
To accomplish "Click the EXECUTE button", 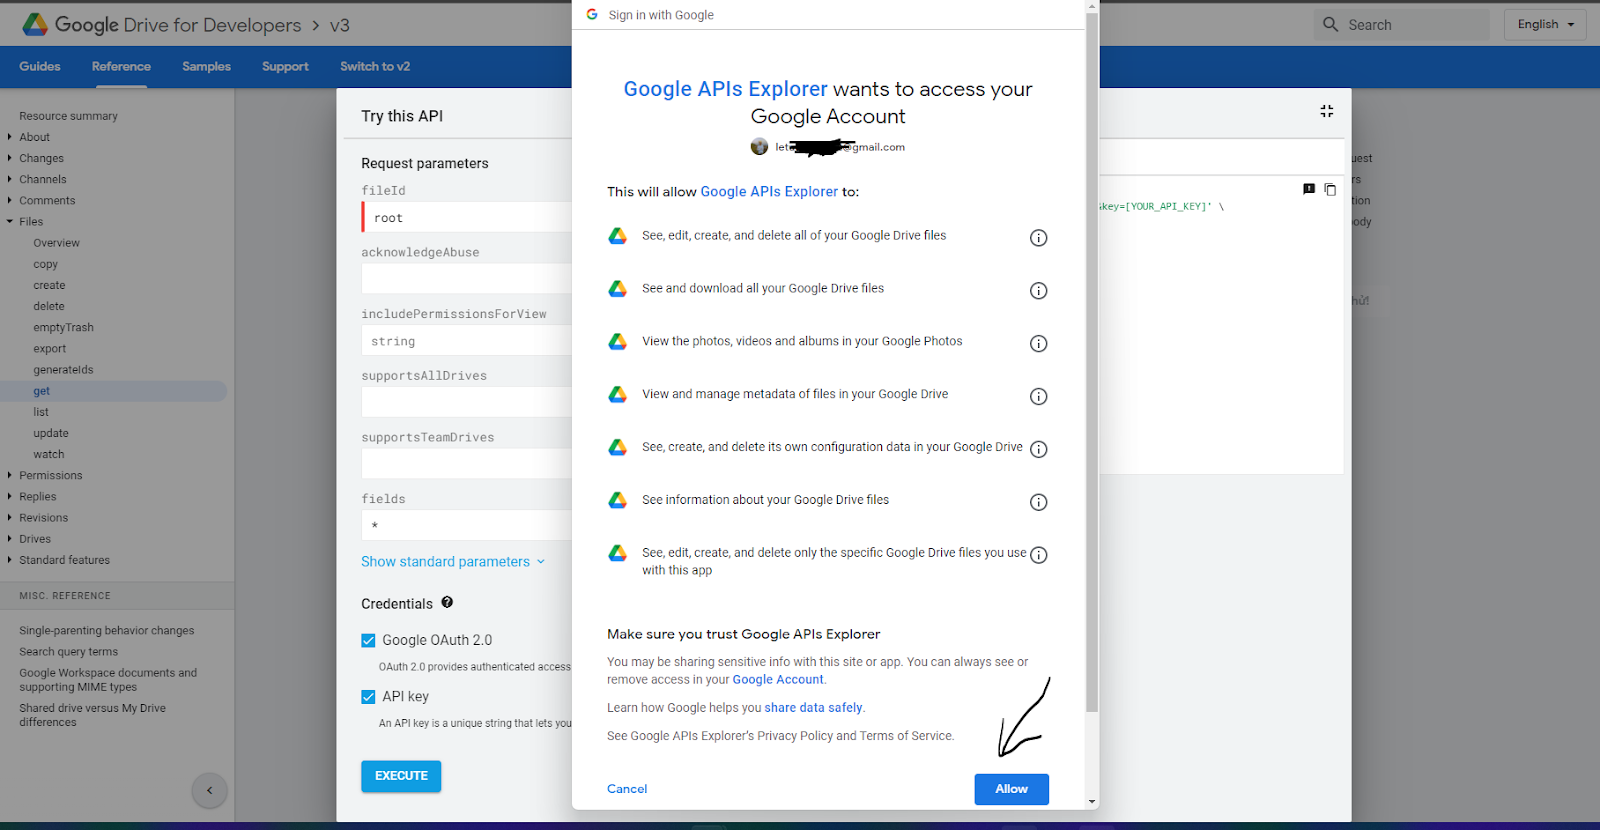I will click(401, 776).
